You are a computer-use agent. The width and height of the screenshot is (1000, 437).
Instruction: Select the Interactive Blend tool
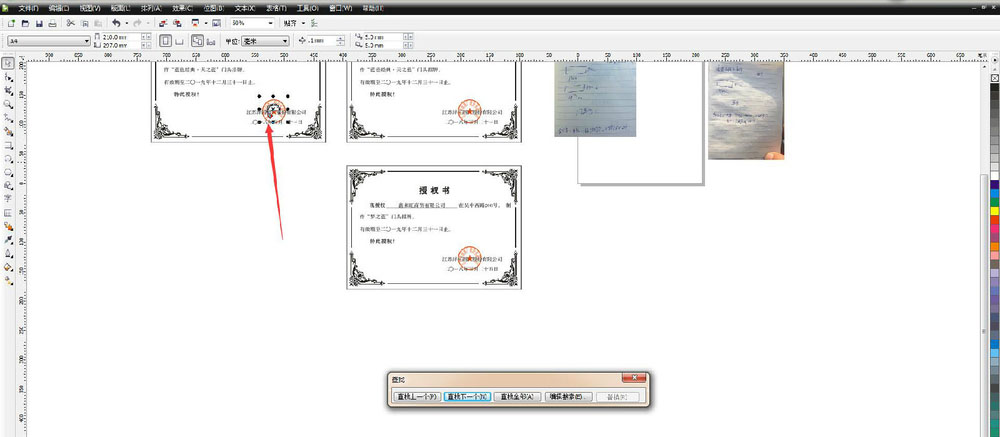8,226
